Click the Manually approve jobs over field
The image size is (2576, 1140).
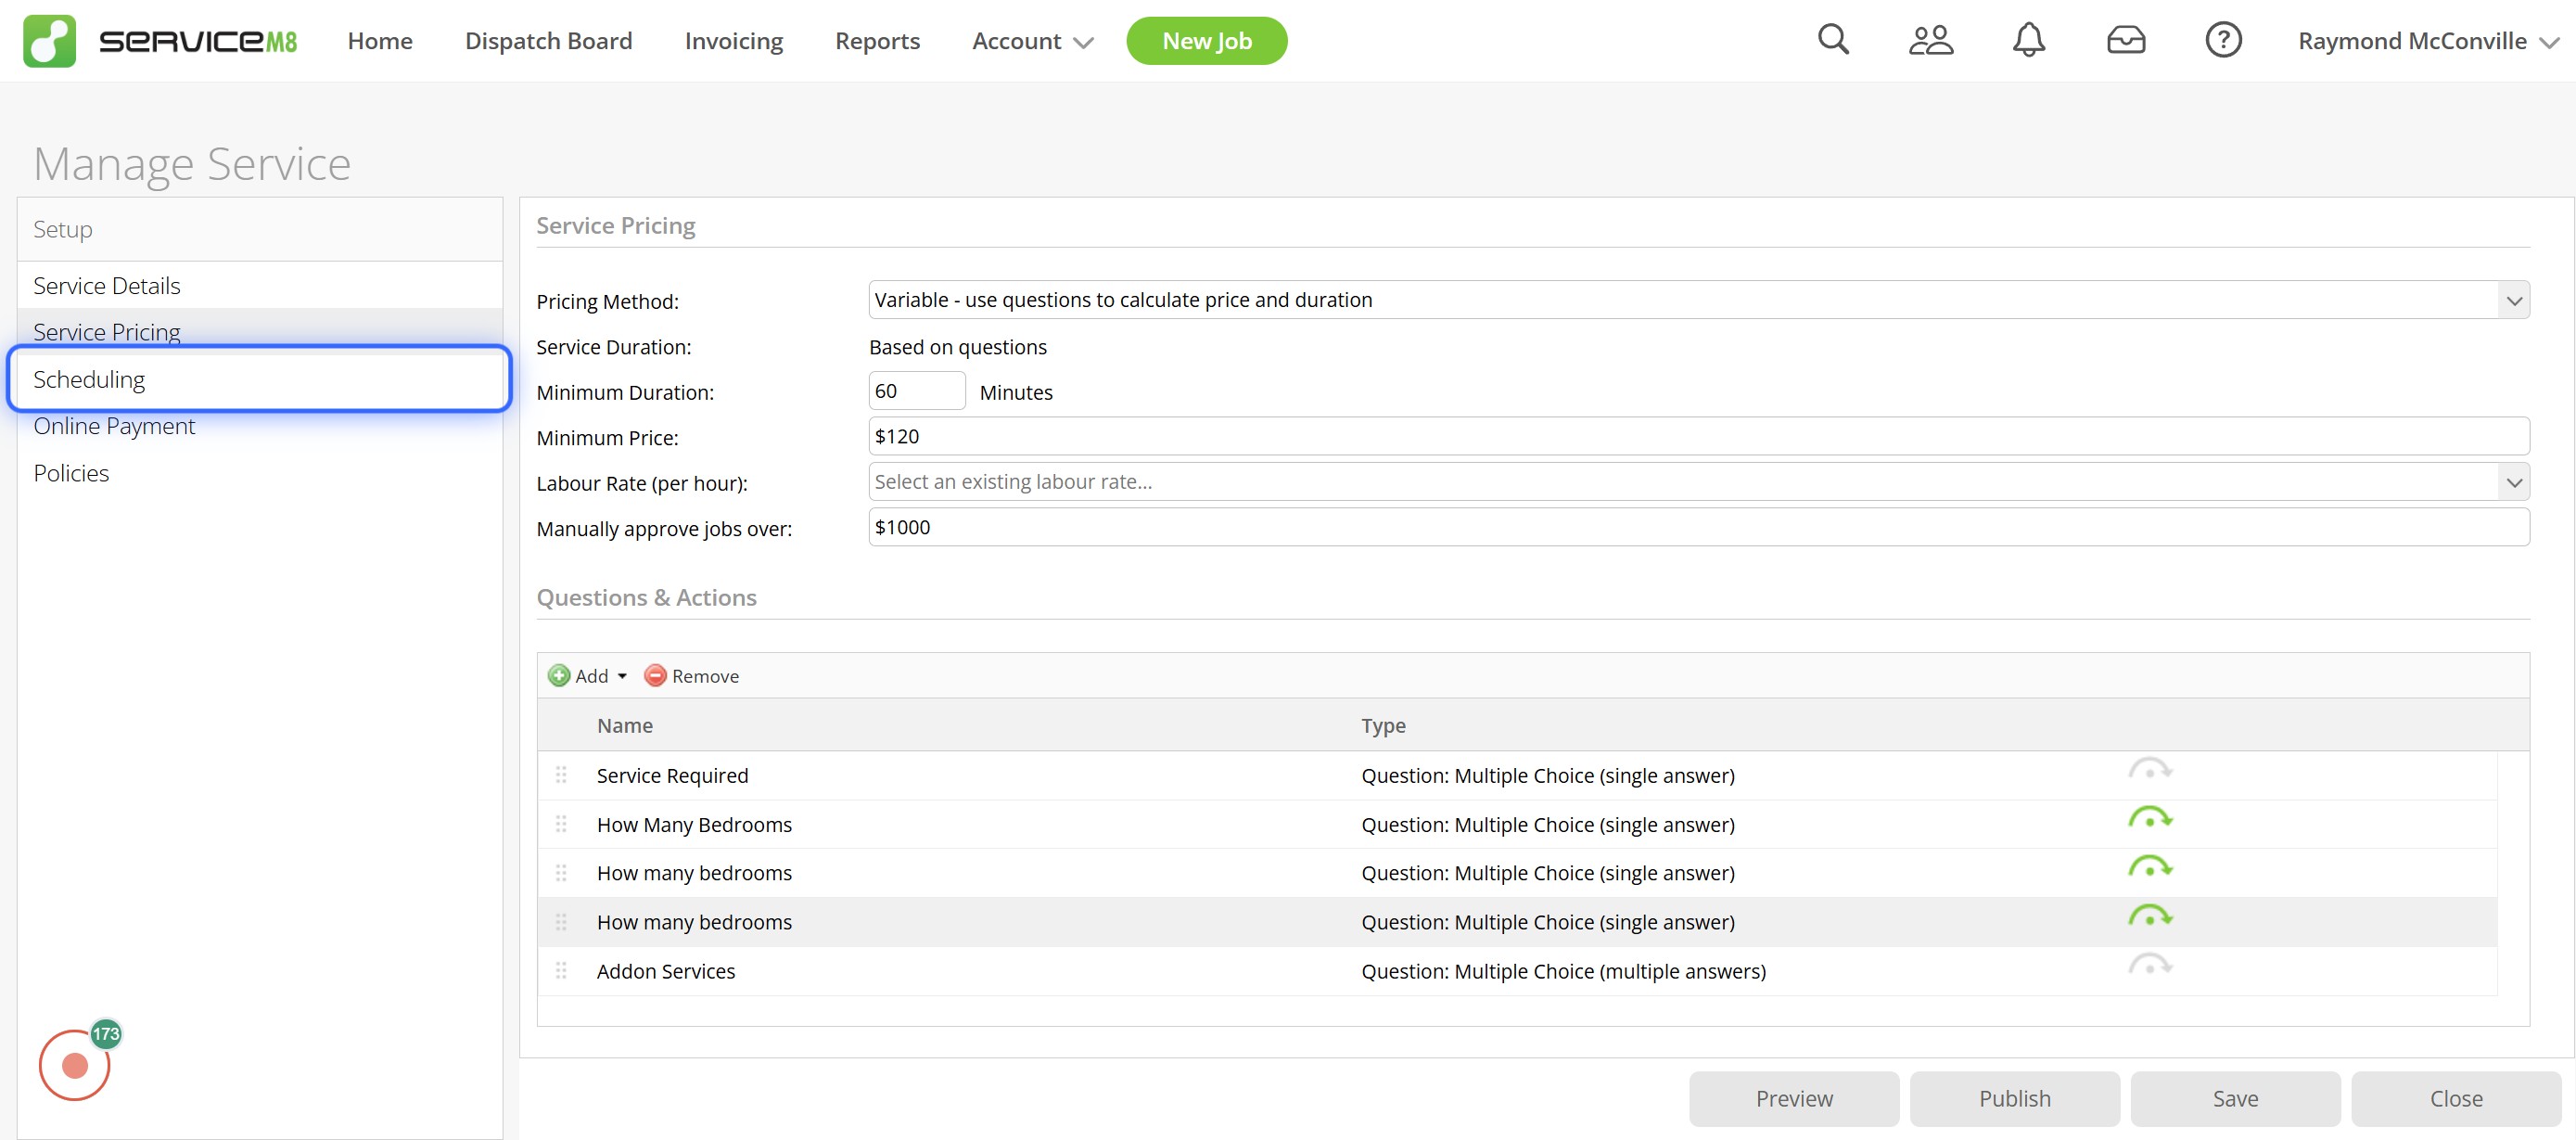pos(1699,527)
